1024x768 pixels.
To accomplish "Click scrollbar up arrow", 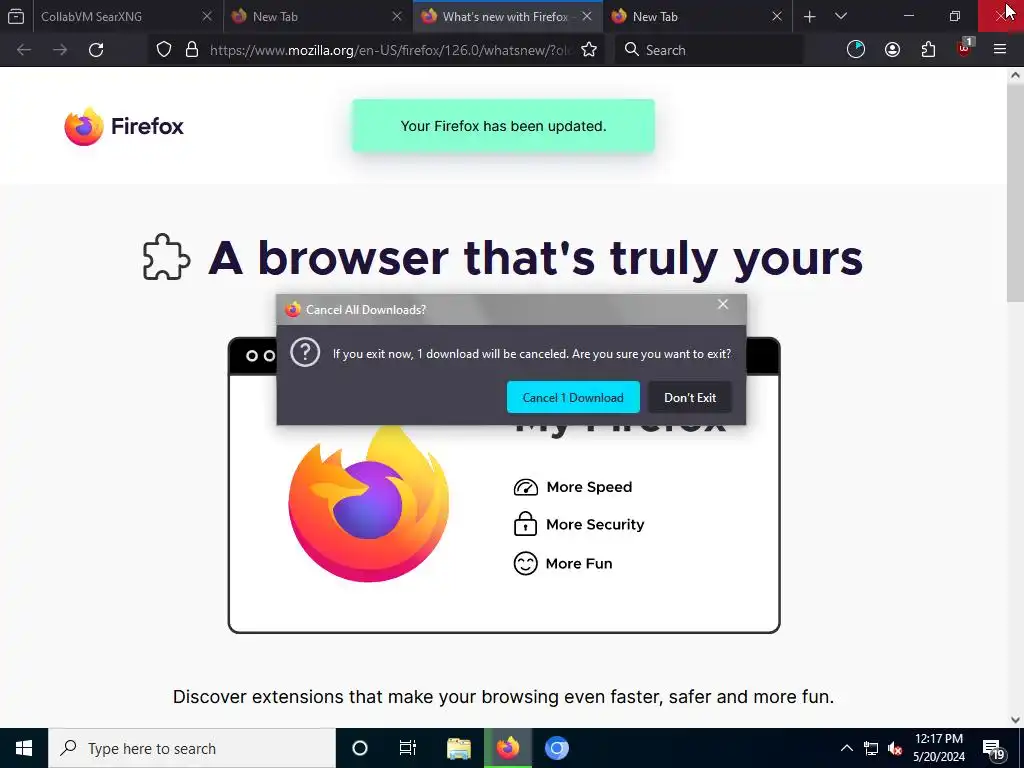I will (x=1015, y=75).
